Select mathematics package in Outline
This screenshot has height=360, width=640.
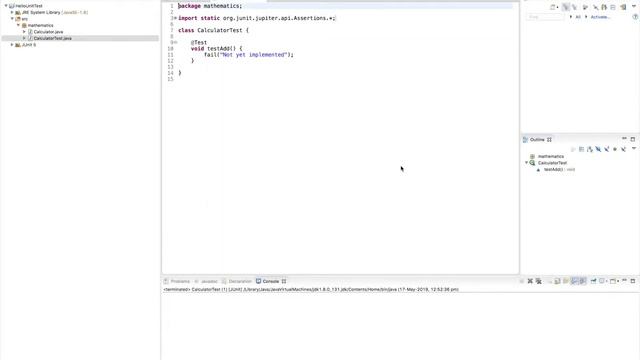[551, 156]
